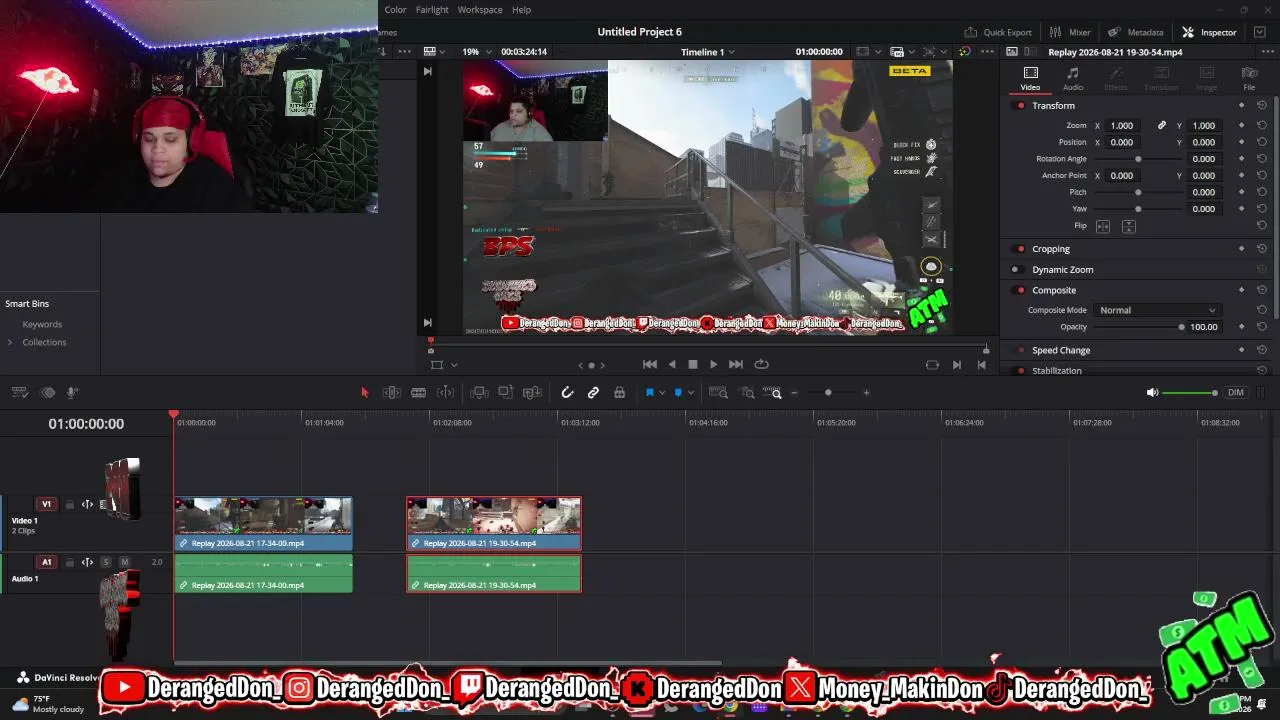The height and width of the screenshot is (720, 1280).
Task: Open the Help menu
Action: pyautogui.click(x=521, y=10)
